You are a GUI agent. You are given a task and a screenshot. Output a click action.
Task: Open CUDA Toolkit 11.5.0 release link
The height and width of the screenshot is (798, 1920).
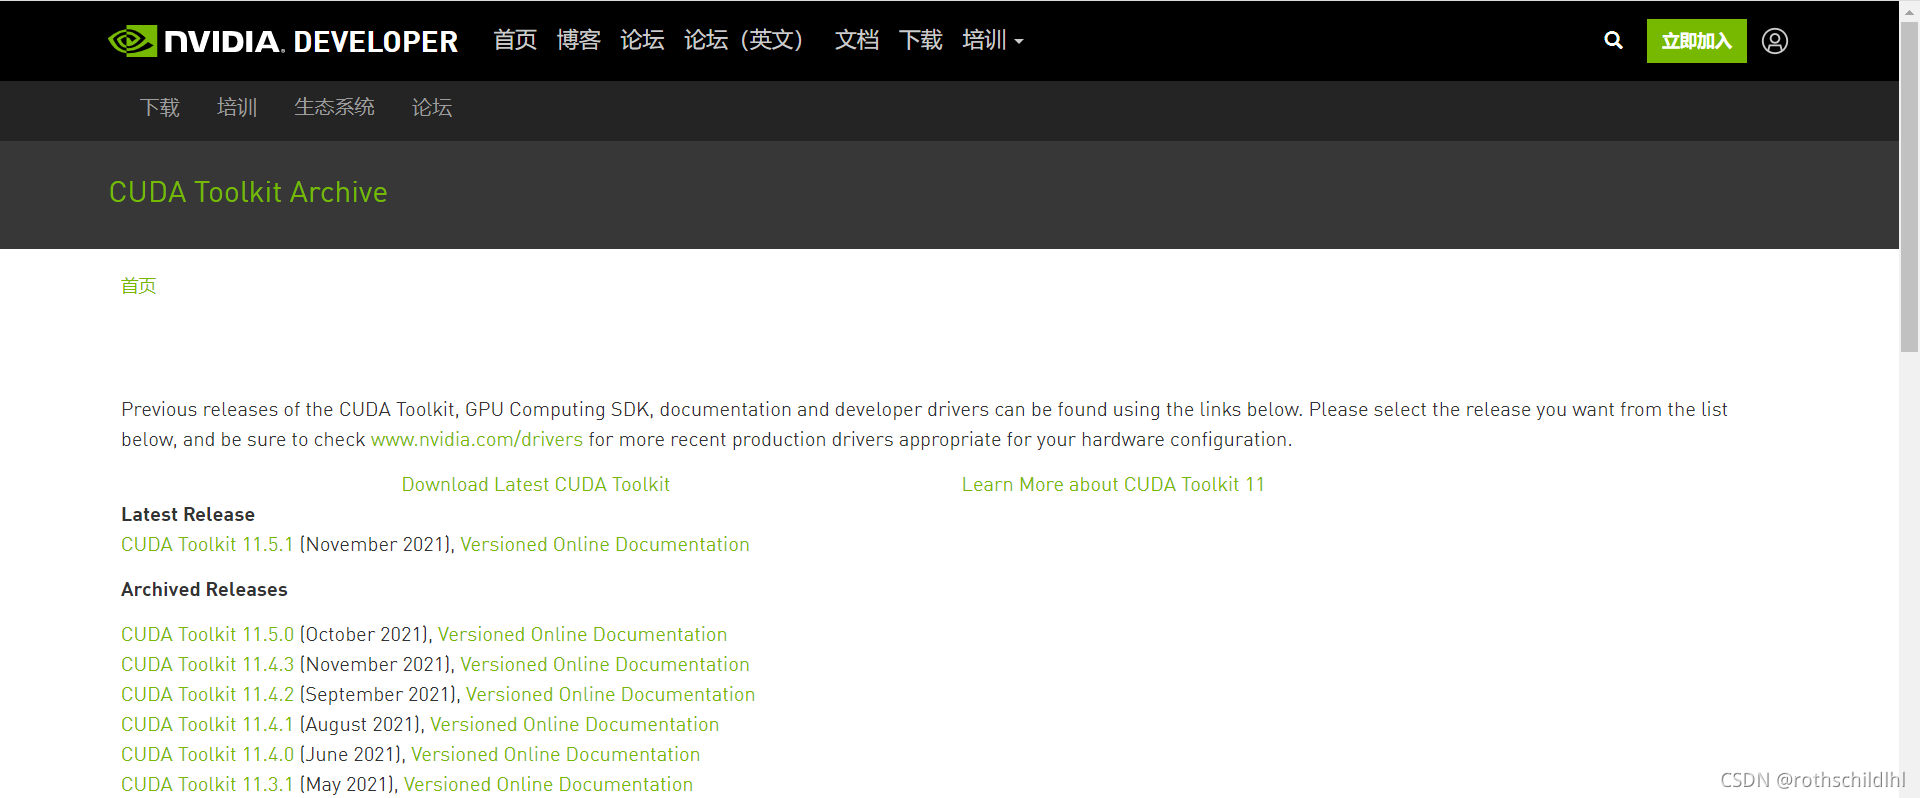coord(208,635)
